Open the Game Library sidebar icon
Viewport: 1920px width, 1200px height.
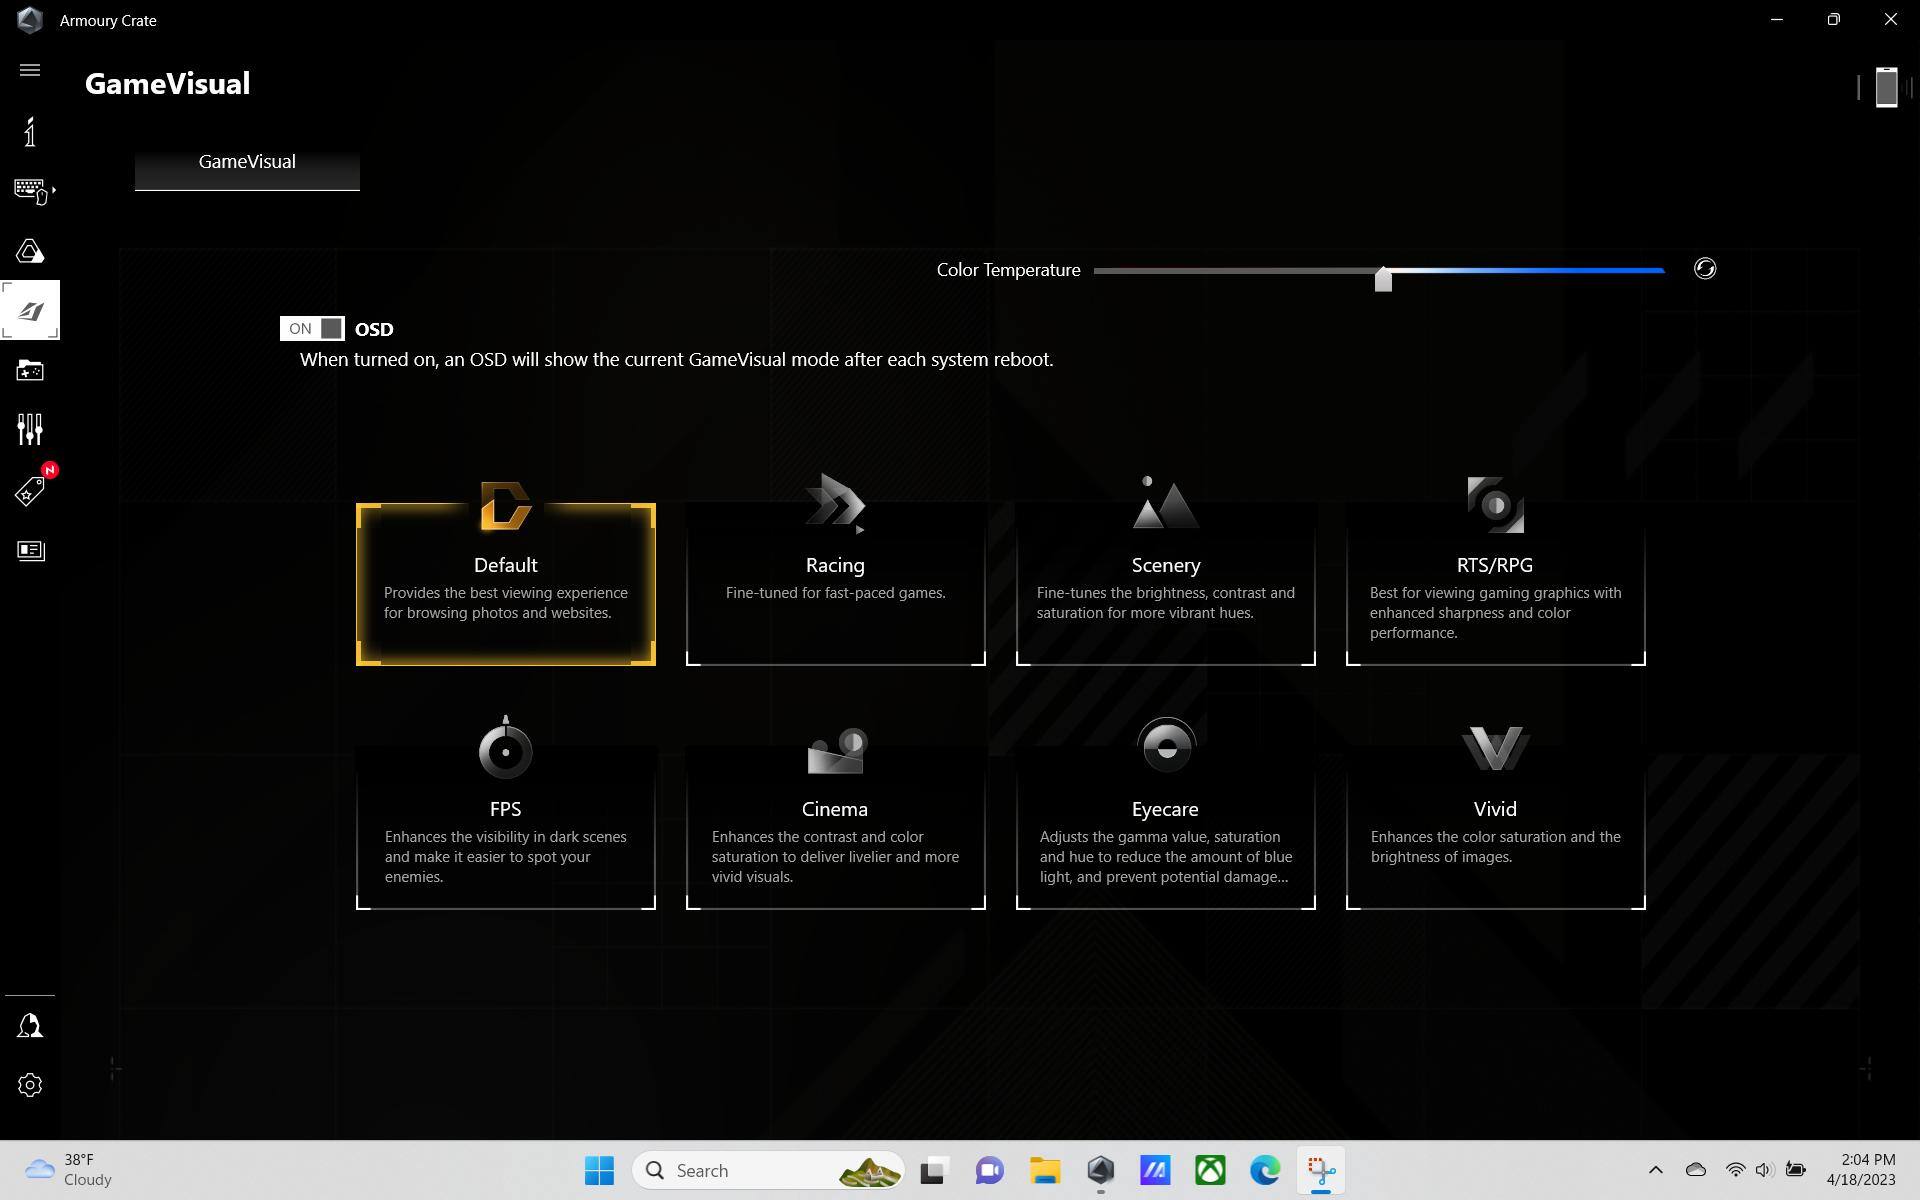[30, 371]
